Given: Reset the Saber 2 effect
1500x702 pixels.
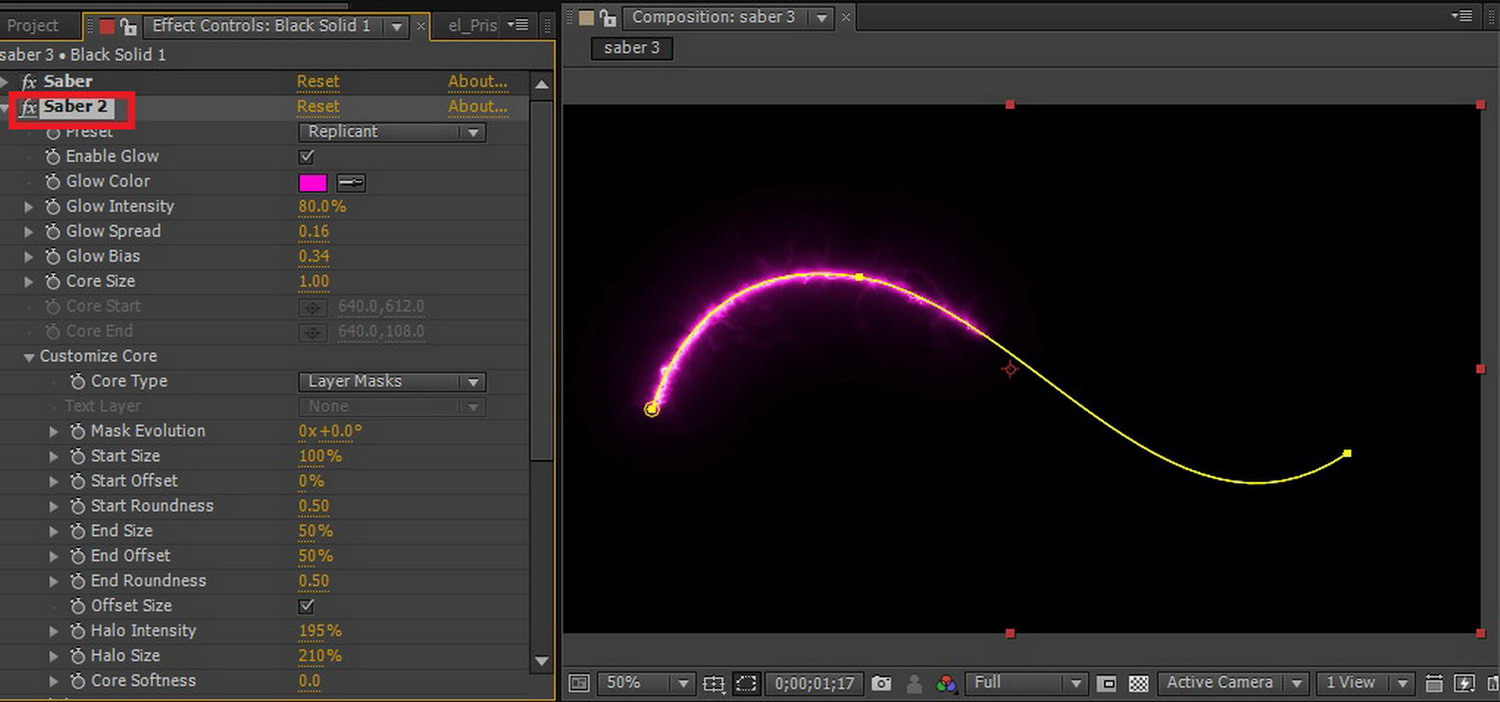Looking at the screenshot, I should (318, 107).
